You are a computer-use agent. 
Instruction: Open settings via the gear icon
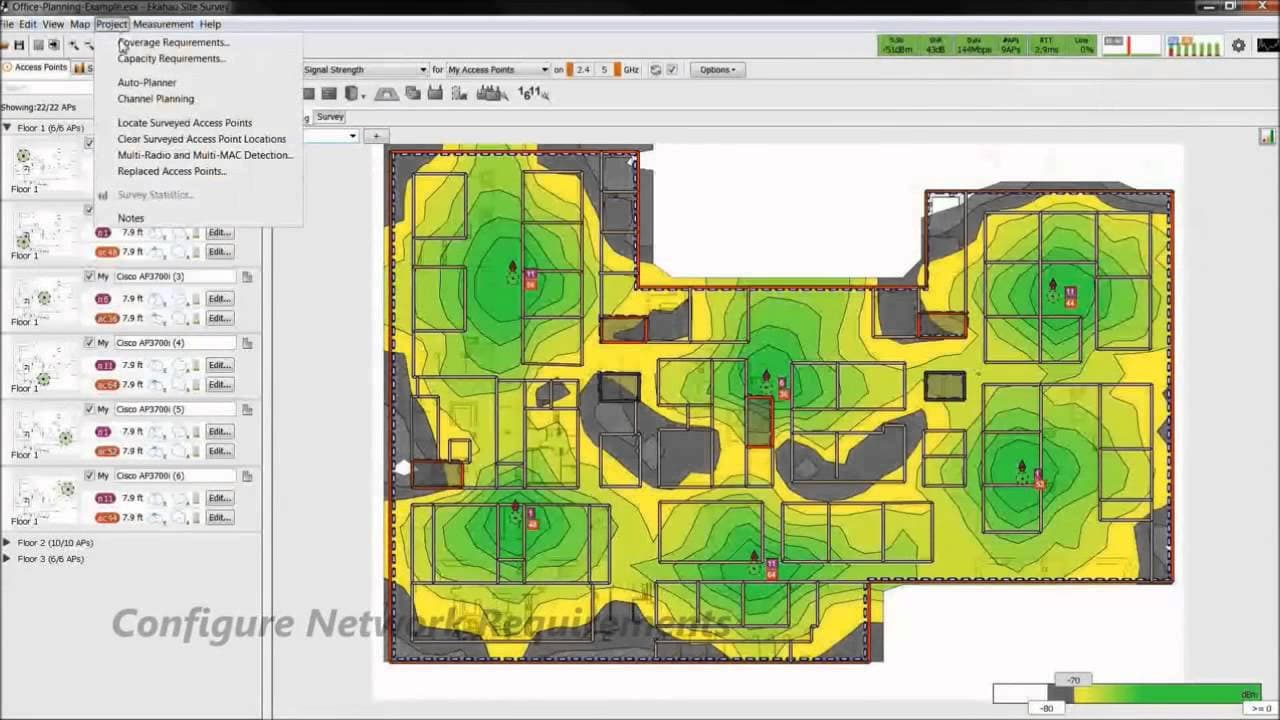[x=1238, y=46]
